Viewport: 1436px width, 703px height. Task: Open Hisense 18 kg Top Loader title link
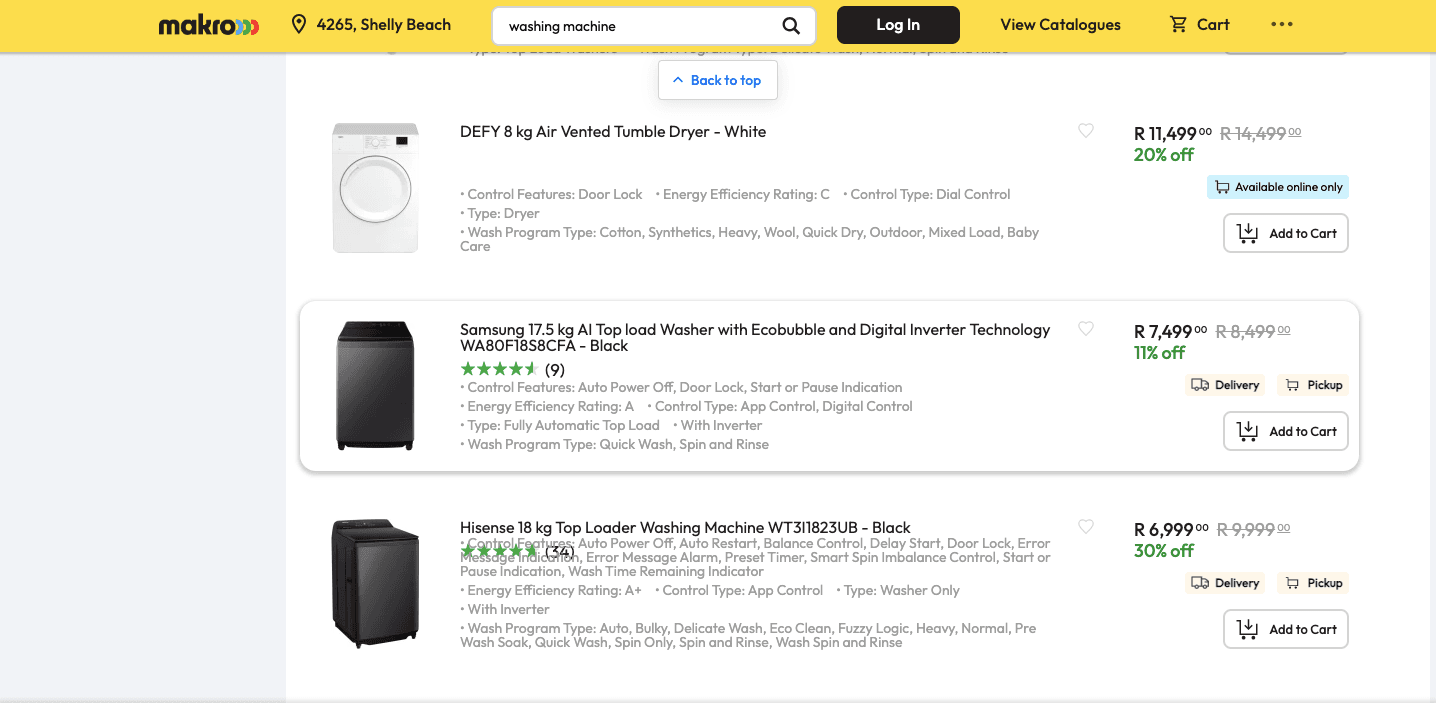(x=685, y=527)
